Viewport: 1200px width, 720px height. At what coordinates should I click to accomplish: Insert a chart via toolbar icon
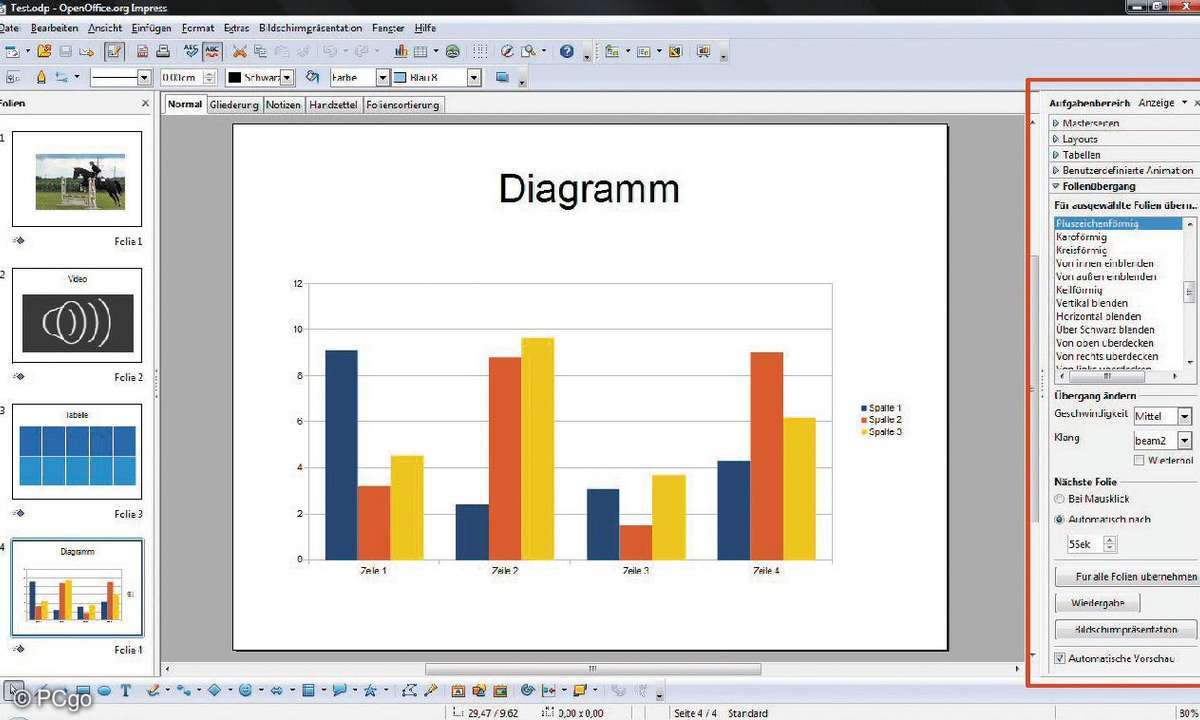[400, 51]
